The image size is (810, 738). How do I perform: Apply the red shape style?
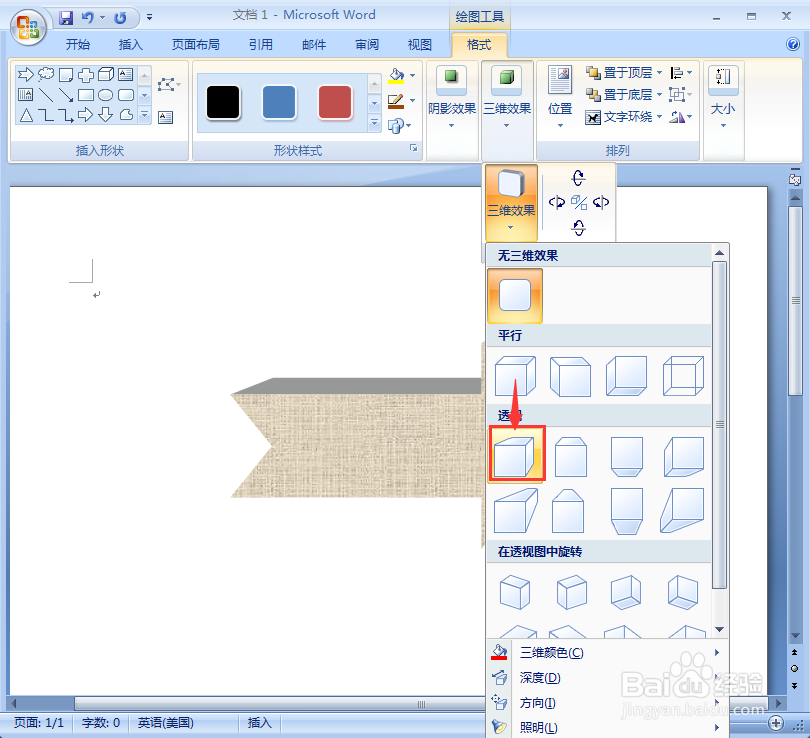tap(335, 102)
